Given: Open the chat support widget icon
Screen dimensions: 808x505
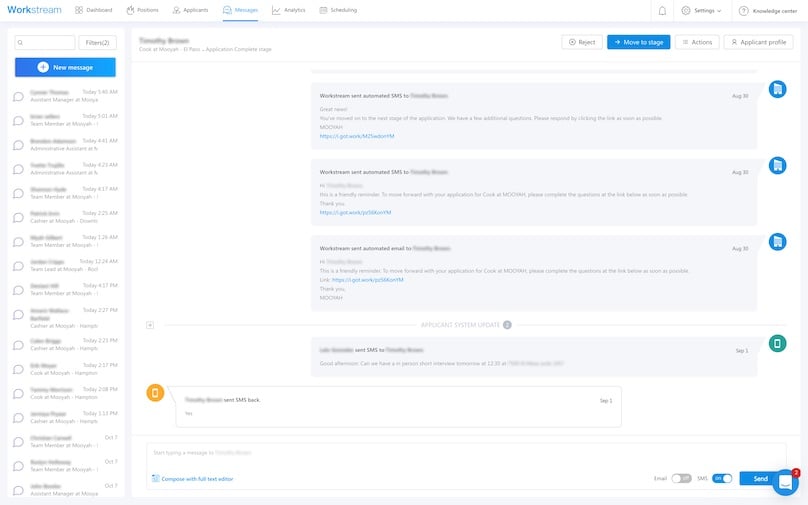Looking at the screenshot, I should click(x=785, y=481).
